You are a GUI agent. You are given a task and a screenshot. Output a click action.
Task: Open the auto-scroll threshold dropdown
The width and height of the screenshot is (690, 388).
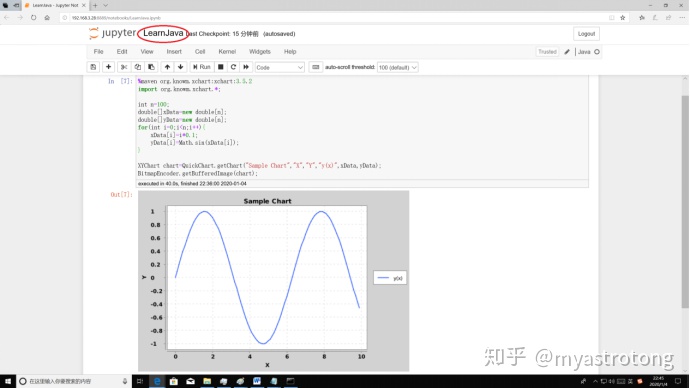tap(397, 67)
